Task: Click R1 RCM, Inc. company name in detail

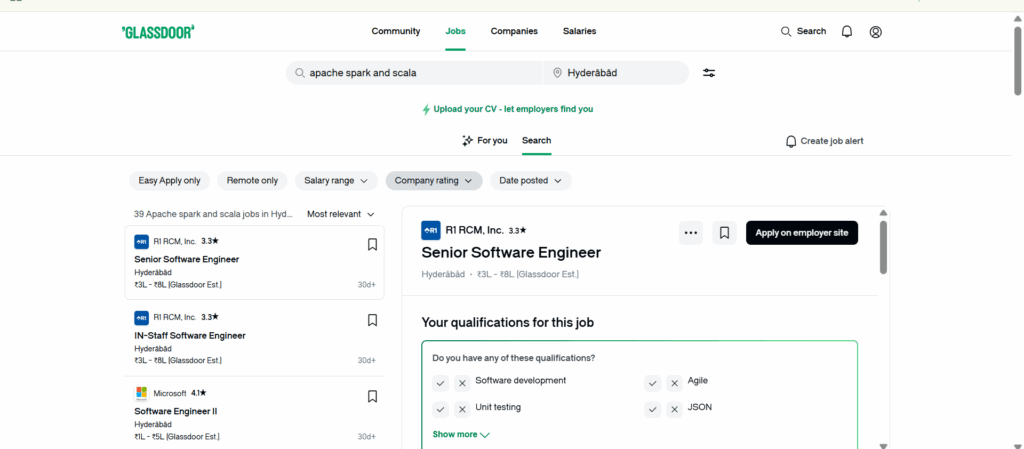Action: click(475, 230)
